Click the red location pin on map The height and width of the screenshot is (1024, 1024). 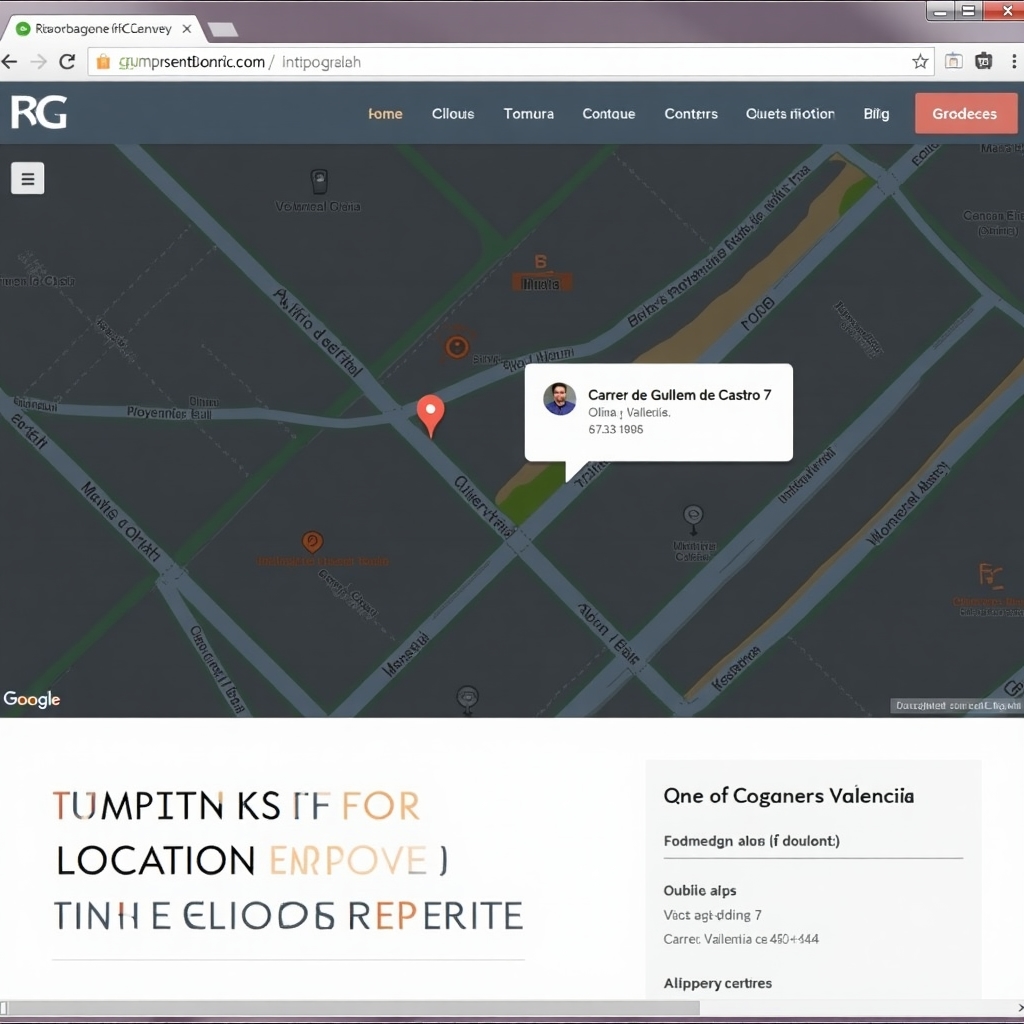click(430, 414)
